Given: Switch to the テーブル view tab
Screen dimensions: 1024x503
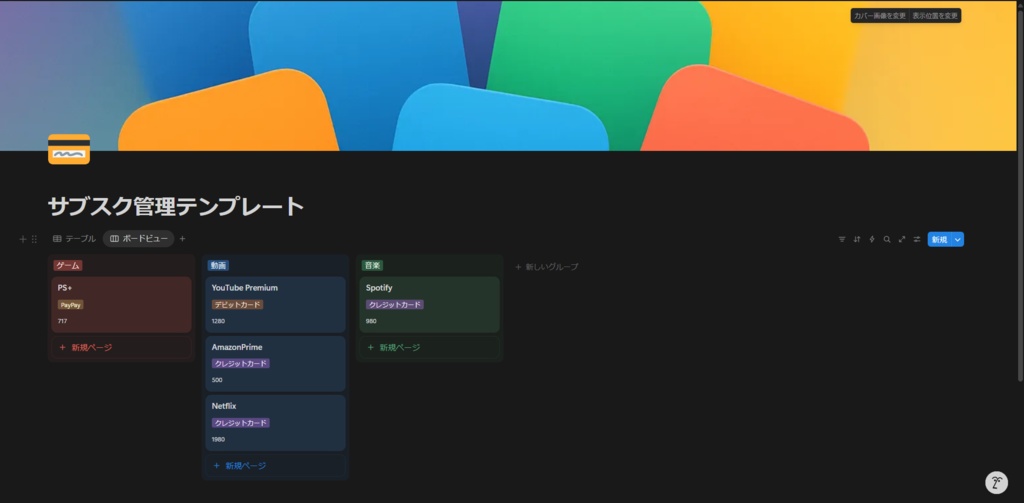Looking at the screenshot, I should coord(74,239).
